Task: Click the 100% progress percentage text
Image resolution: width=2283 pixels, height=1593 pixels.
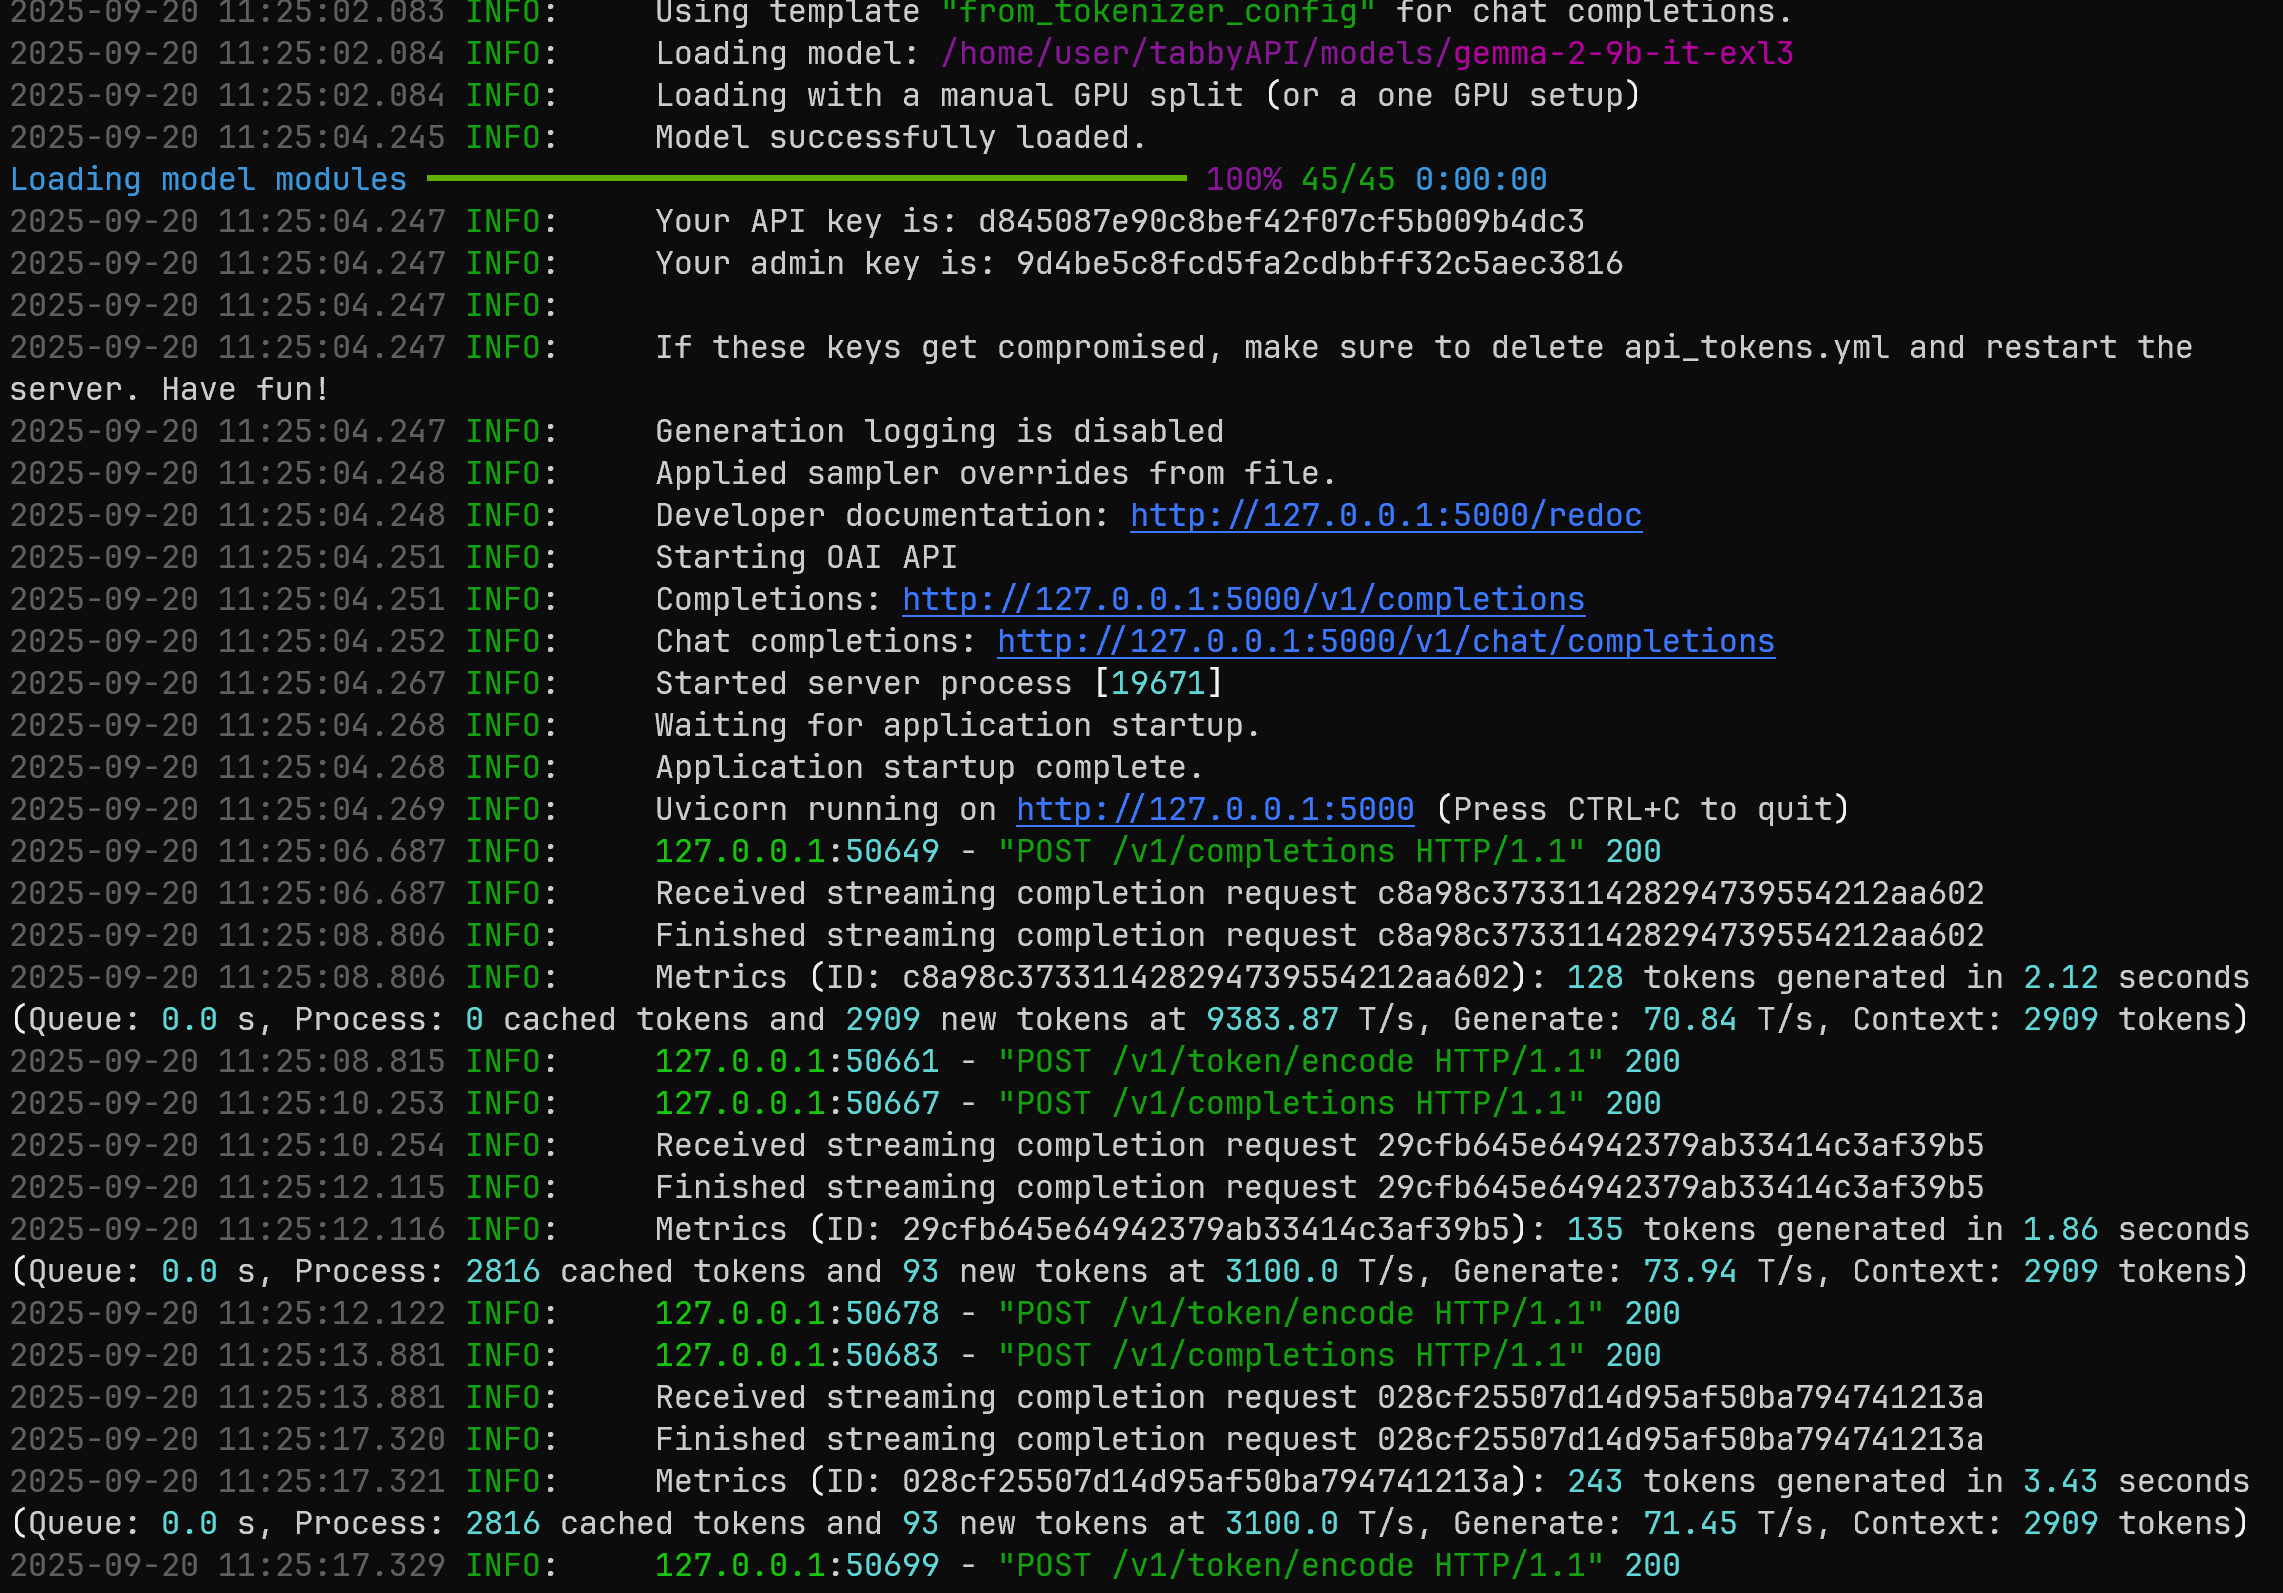Action: [1243, 179]
